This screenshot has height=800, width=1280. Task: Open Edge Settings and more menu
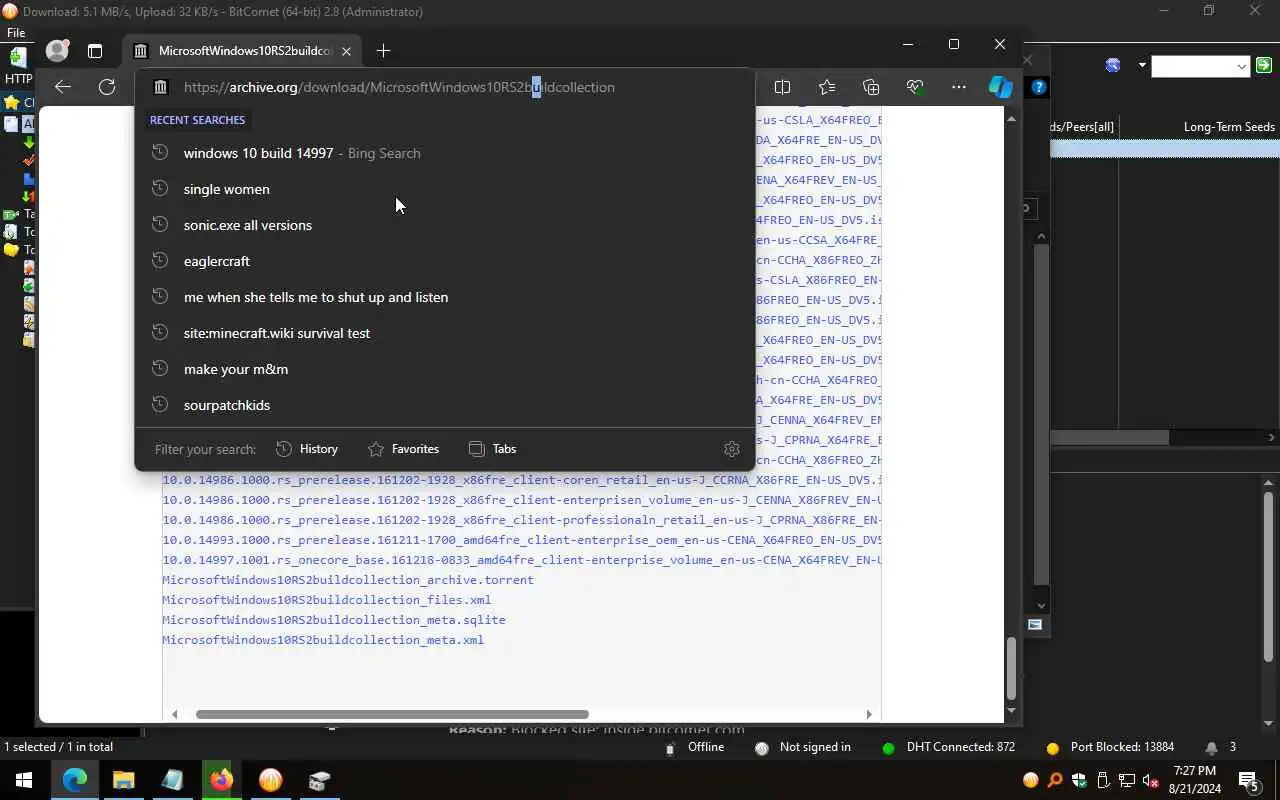959,87
